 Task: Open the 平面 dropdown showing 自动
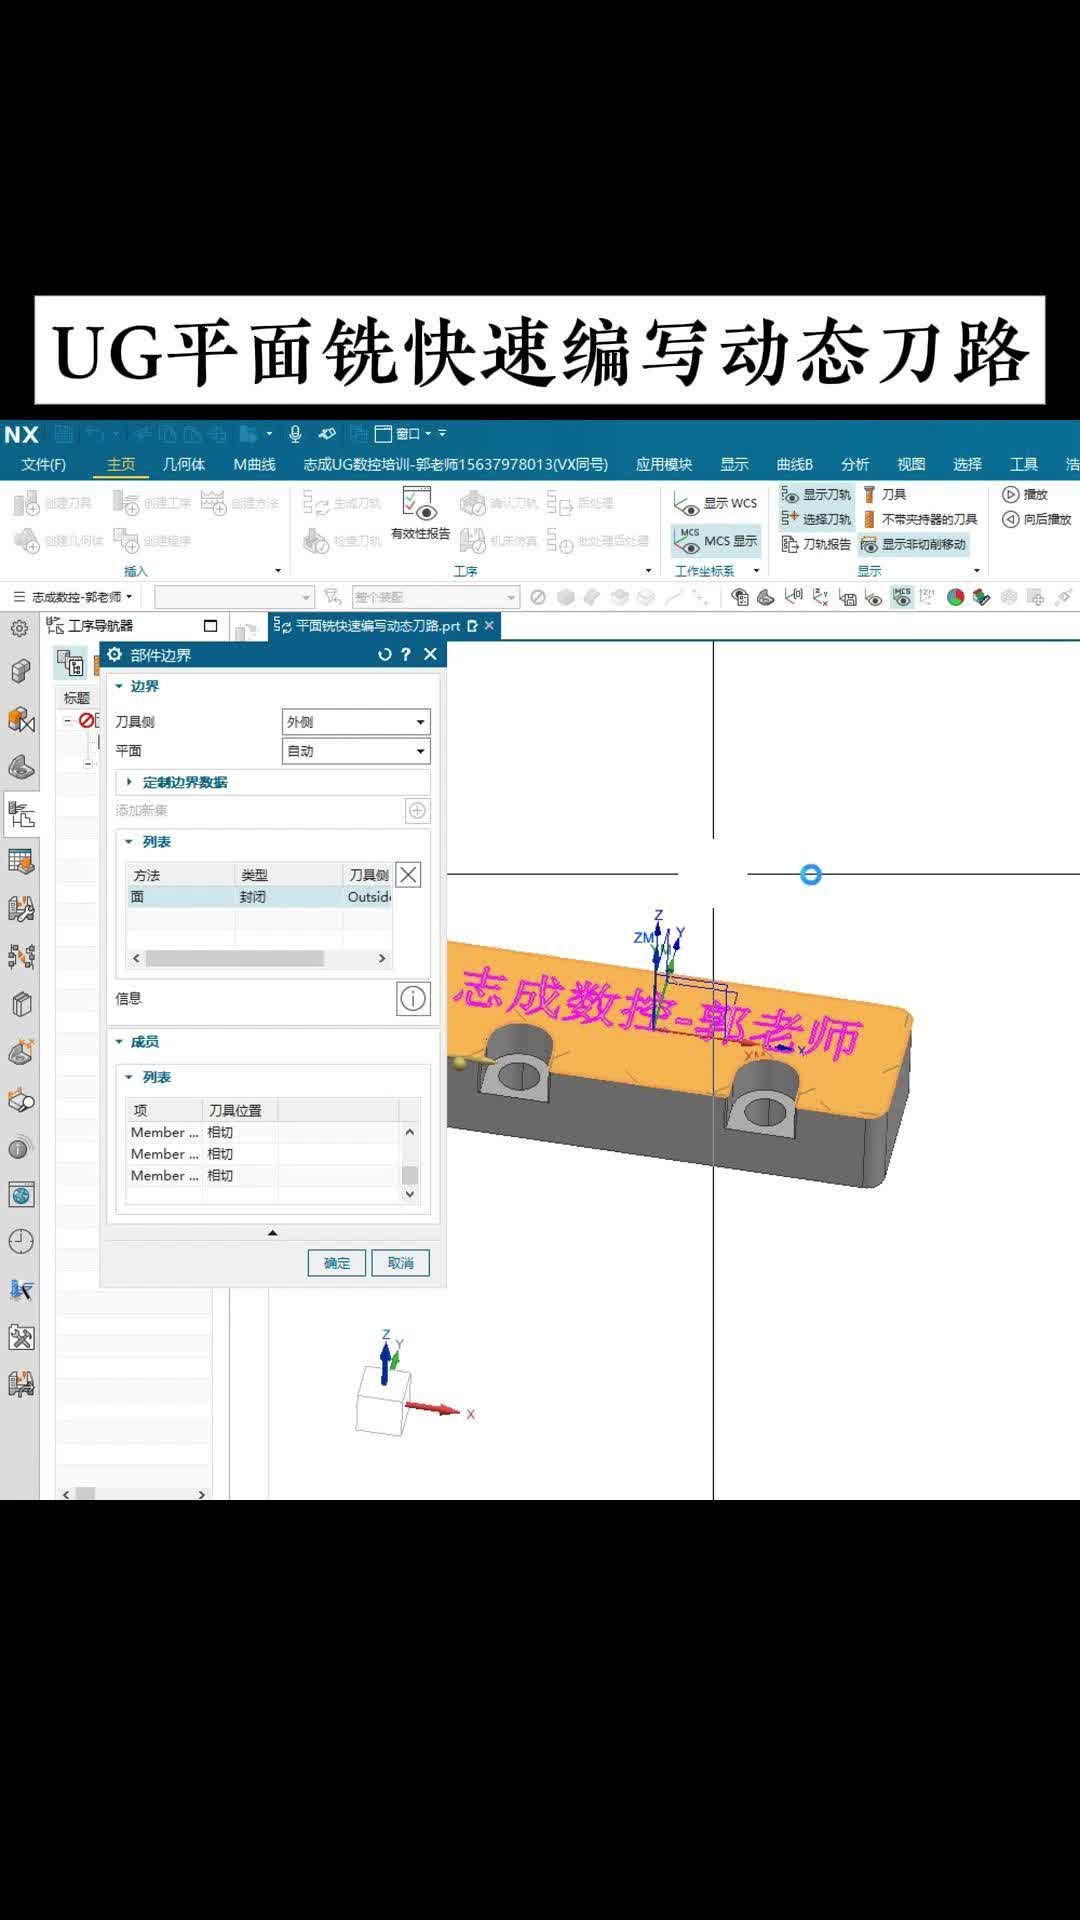(356, 751)
